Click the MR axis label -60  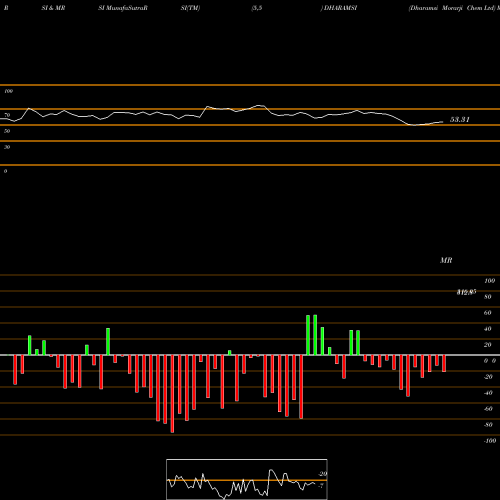pos(488,409)
